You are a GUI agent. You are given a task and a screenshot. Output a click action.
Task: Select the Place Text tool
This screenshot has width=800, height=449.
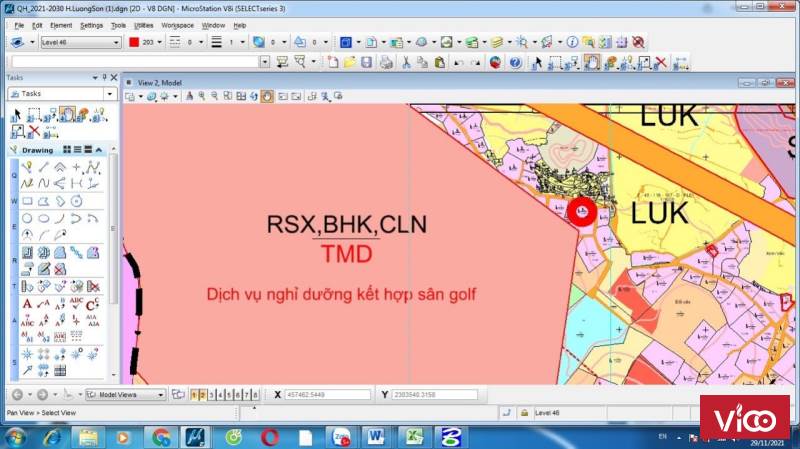click(x=28, y=305)
